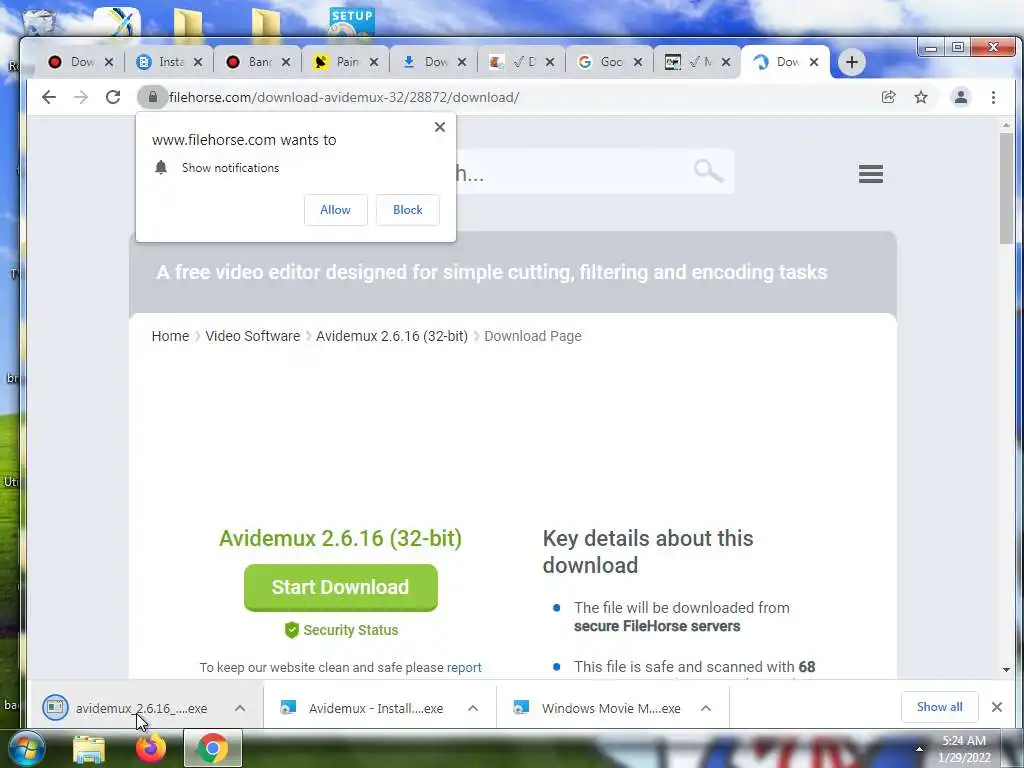The image size is (1024, 768).
Task: Go to Home breadcrumb
Action: [170, 336]
